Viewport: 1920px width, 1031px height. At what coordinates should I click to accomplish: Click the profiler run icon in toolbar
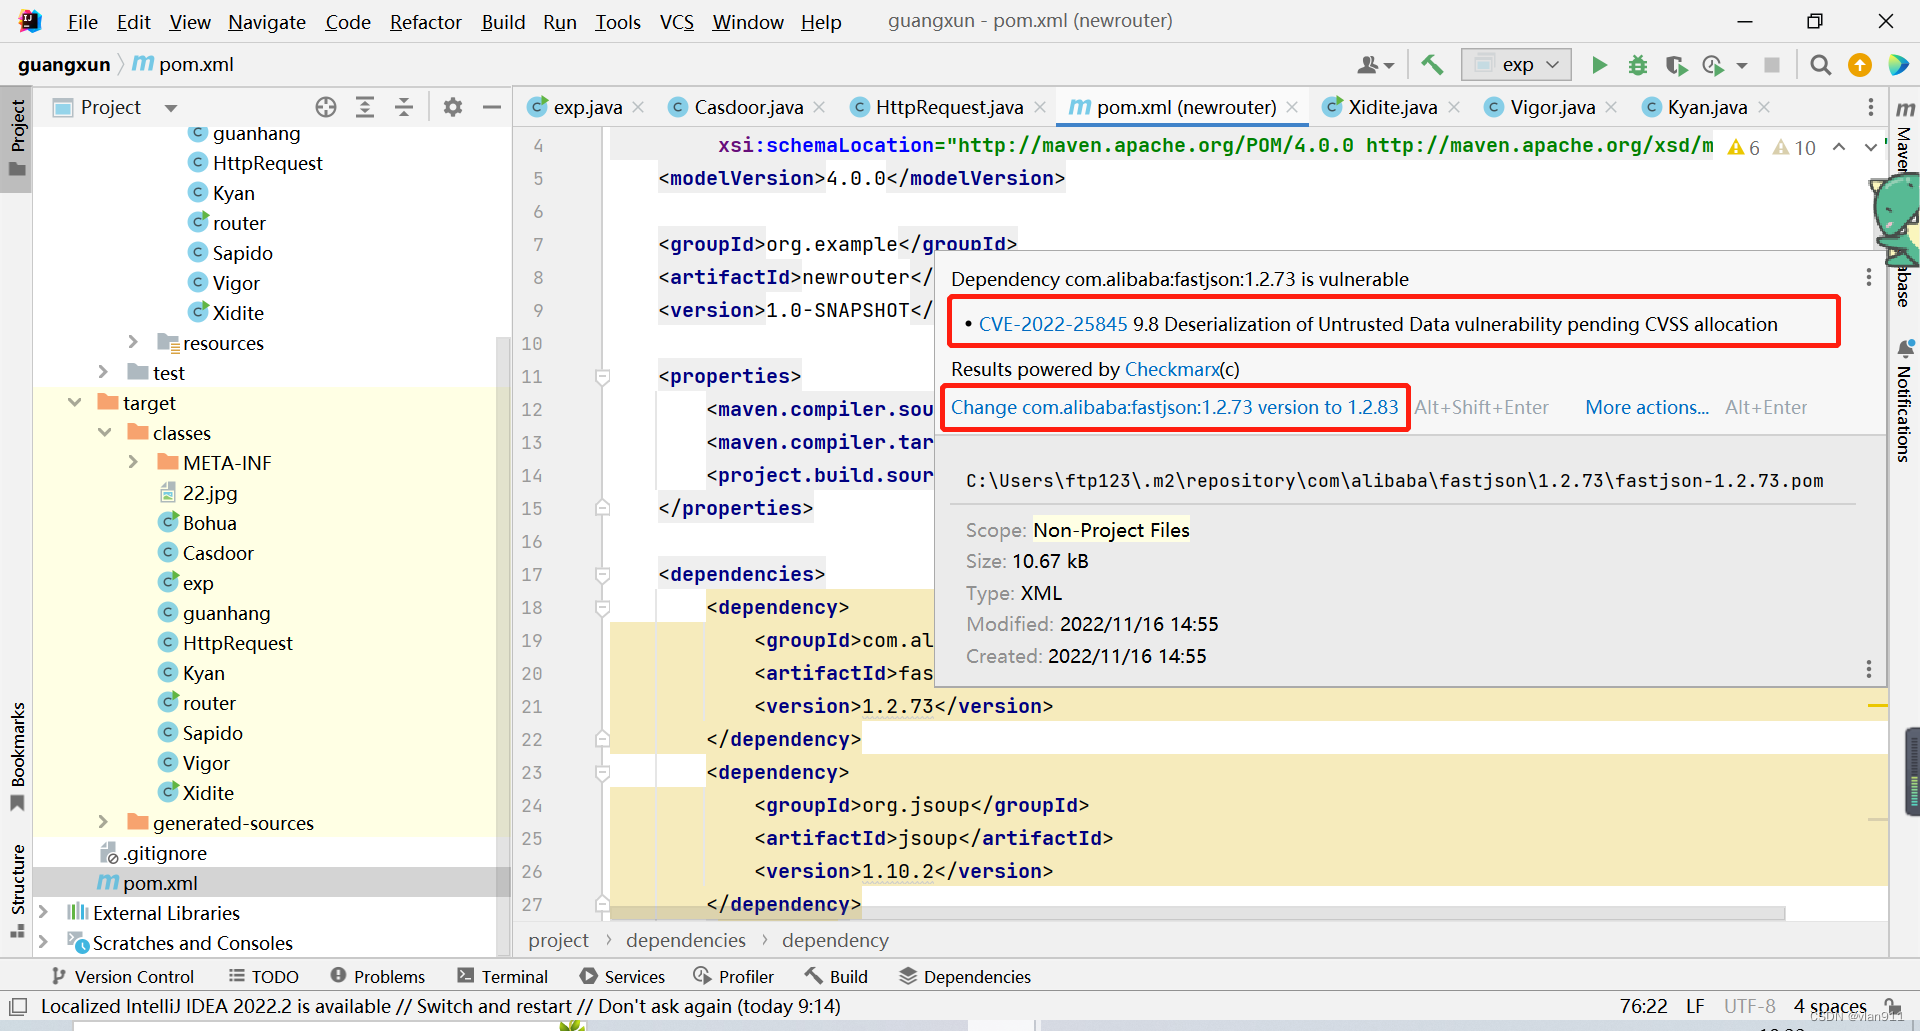pos(1714,65)
